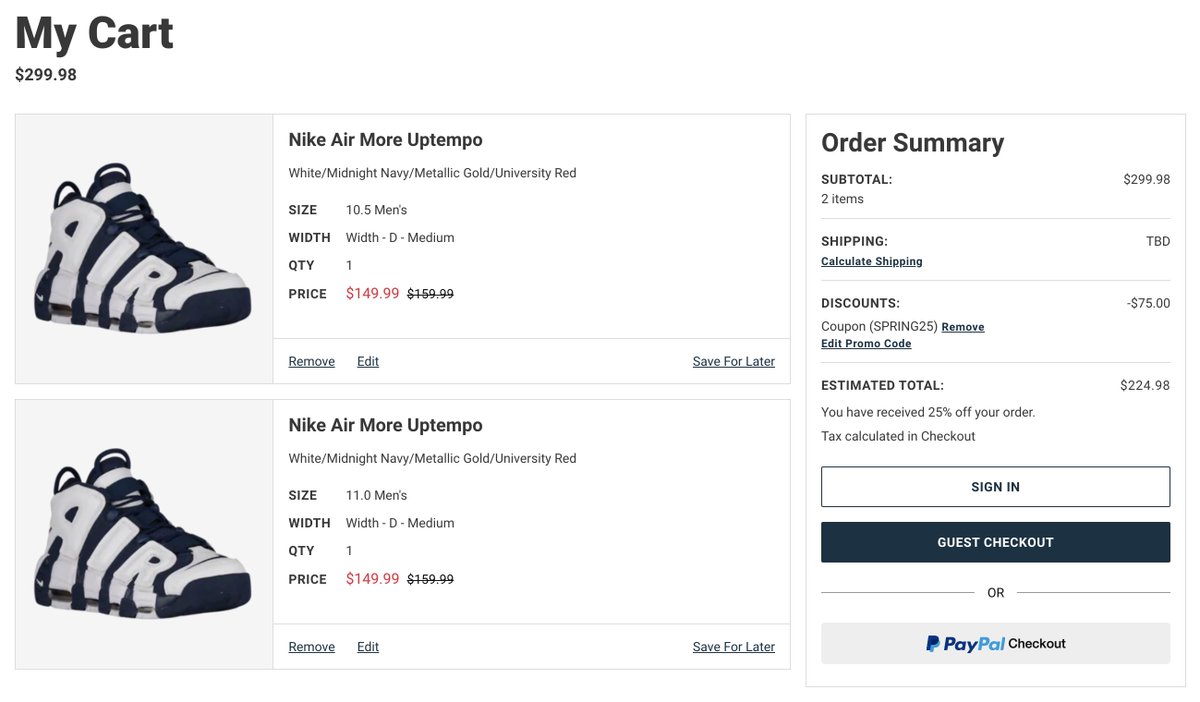Save the 10.5 Men's shoe for later
Screen dimensions: 1200x702
click(x=733, y=361)
